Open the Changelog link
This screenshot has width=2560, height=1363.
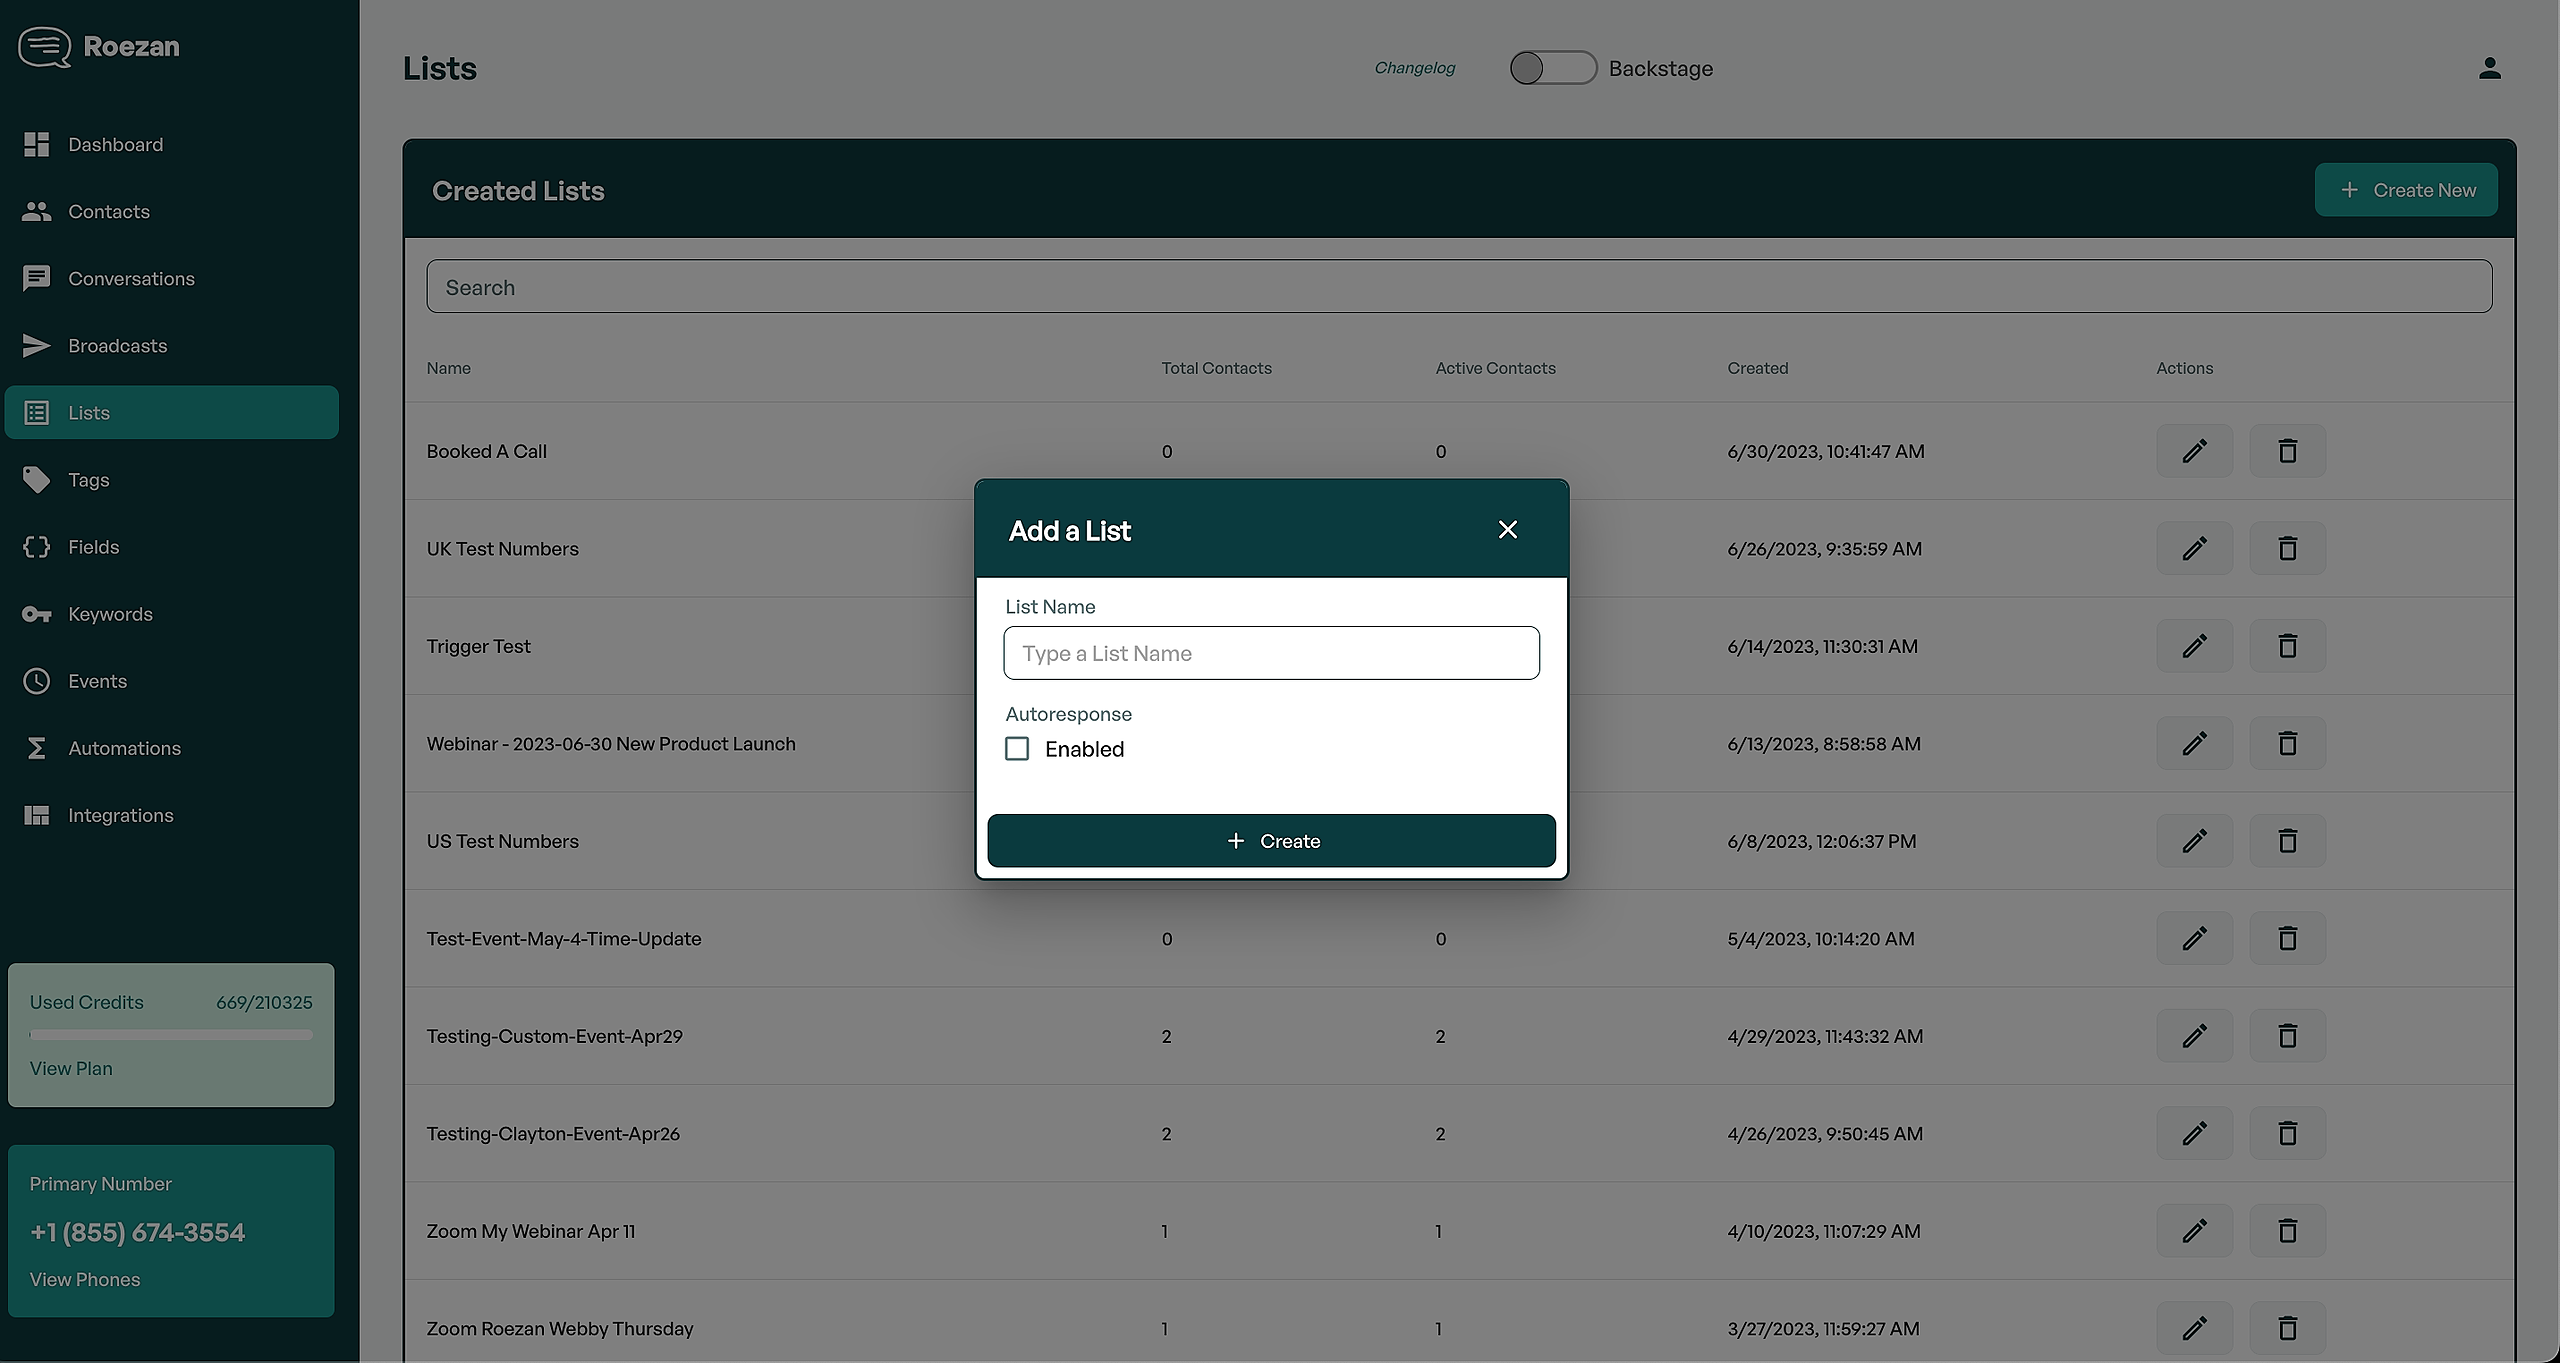coord(1414,68)
